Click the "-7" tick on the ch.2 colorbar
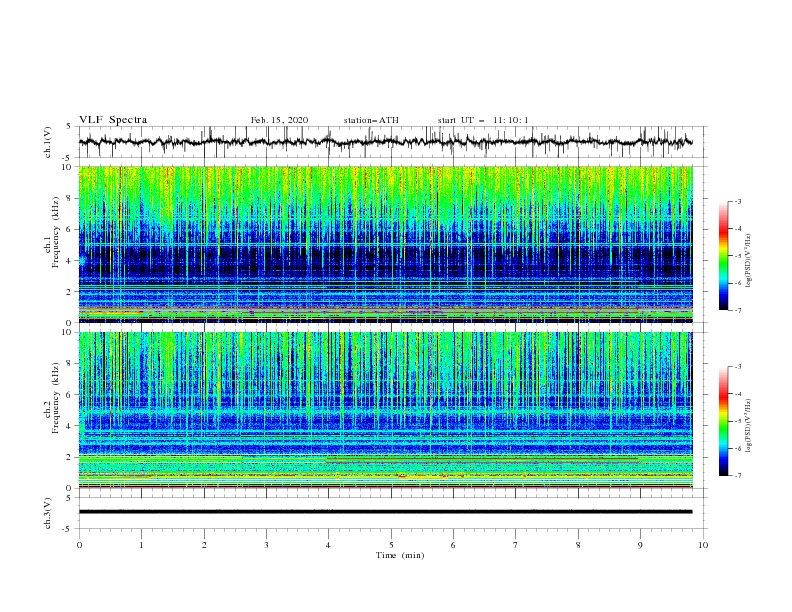The width and height of the screenshot is (792, 612). 737,476
